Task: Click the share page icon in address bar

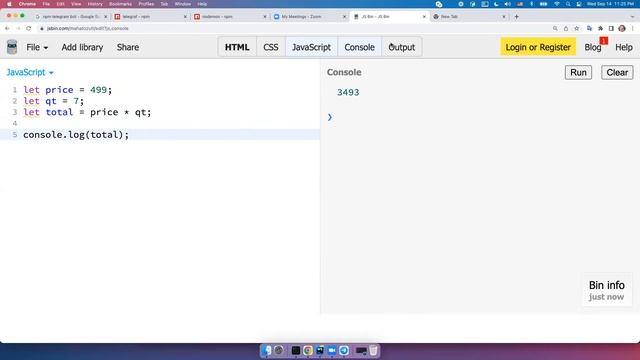Action: (x=566, y=29)
